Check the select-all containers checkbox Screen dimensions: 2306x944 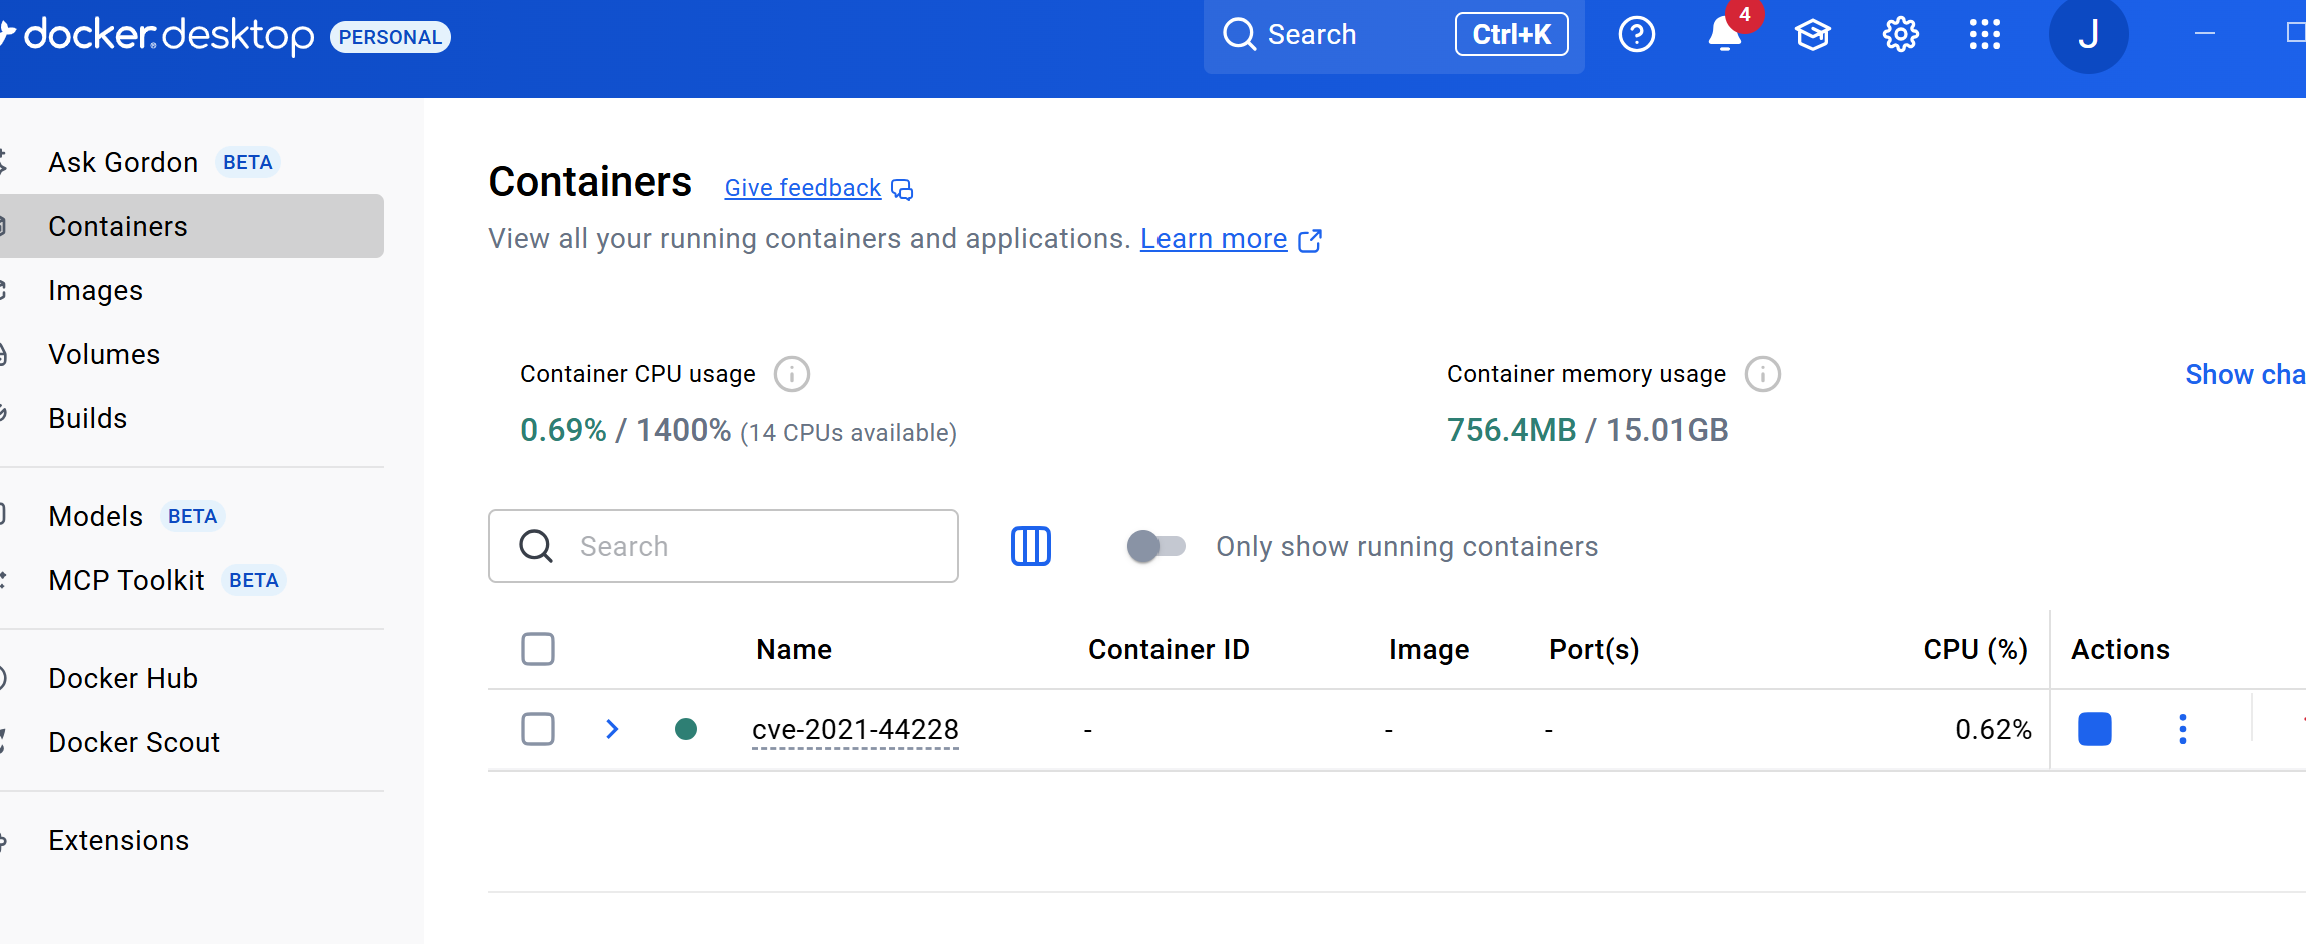538,649
